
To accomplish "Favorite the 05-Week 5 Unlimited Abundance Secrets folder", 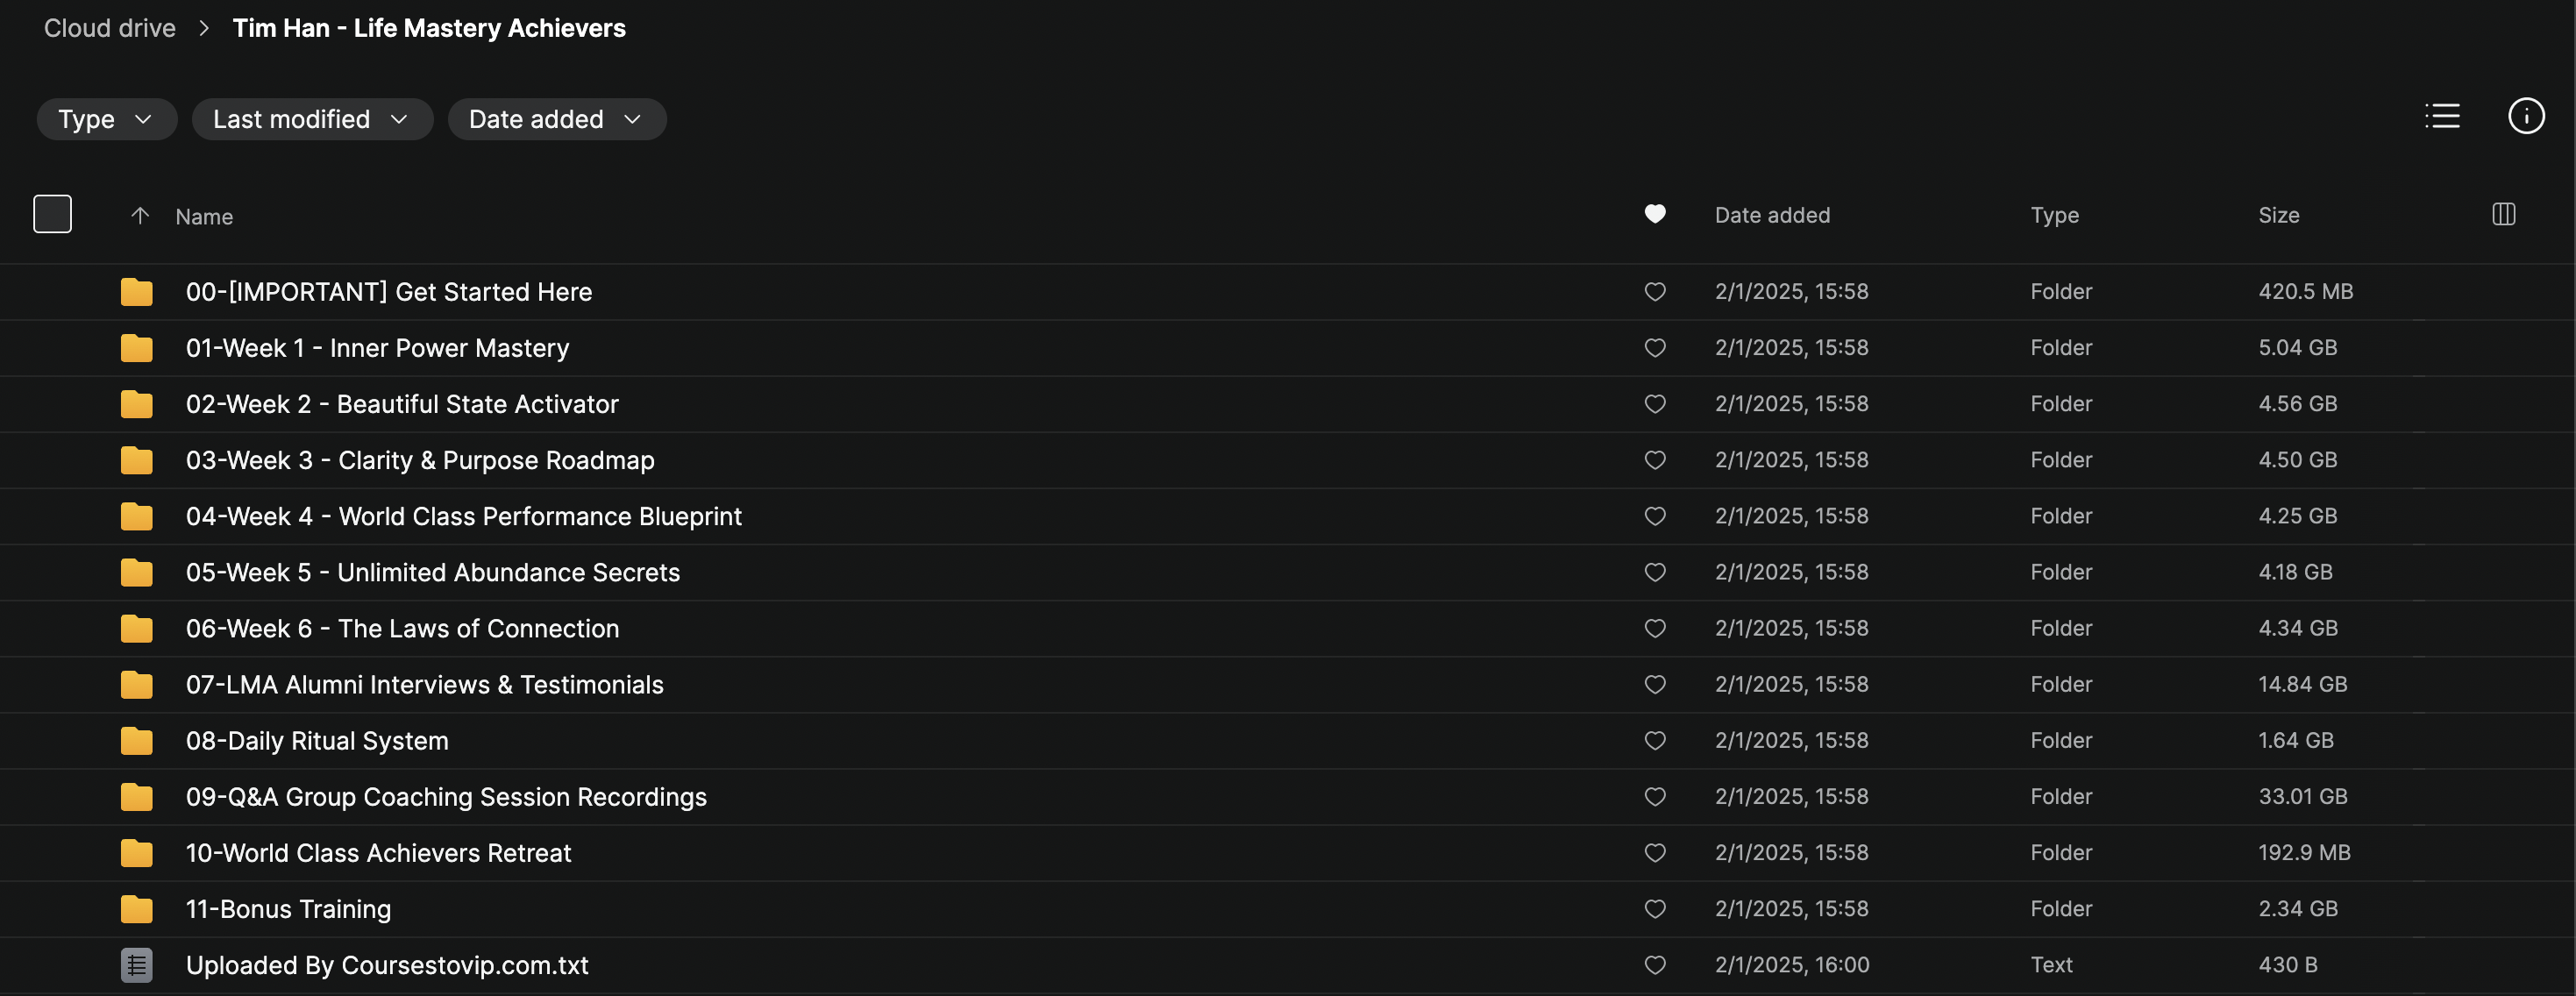I will [x=1655, y=572].
